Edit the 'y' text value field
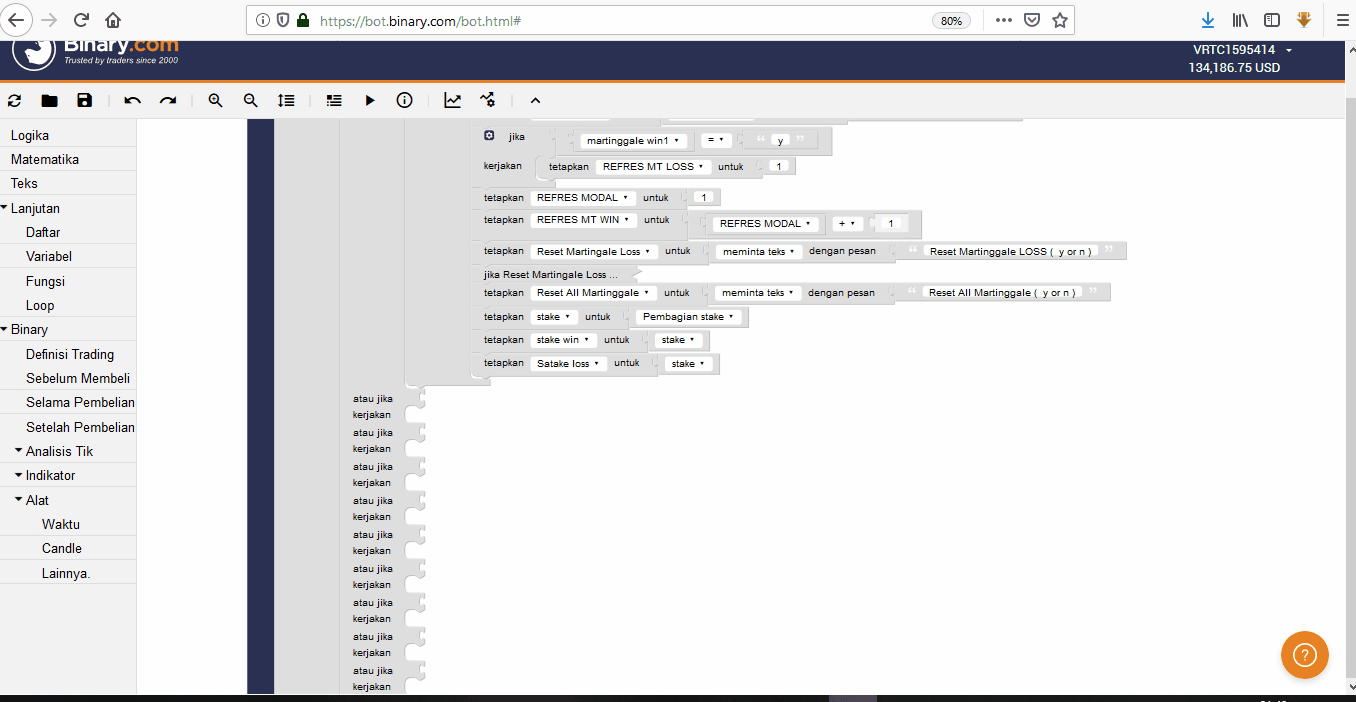This screenshot has height=702, width=1356. tap(780, 141)
